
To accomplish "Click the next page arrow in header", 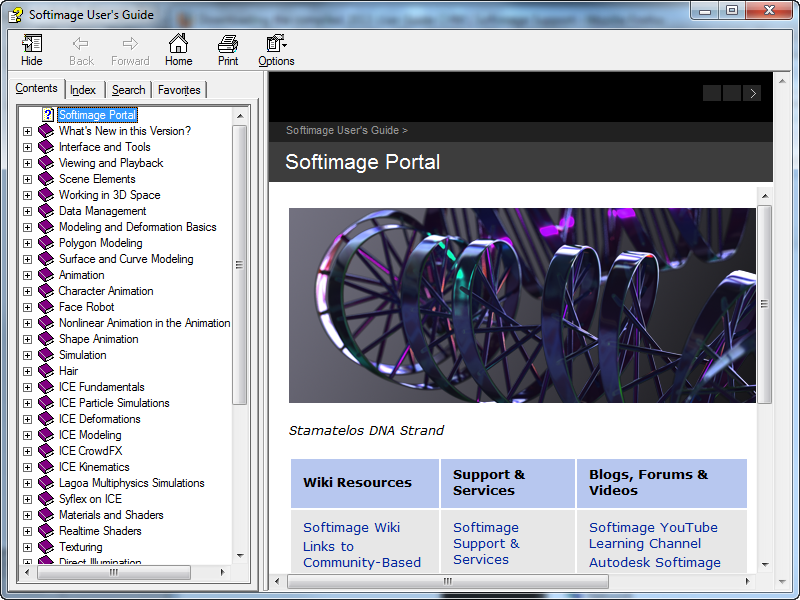I will point(752,93).
